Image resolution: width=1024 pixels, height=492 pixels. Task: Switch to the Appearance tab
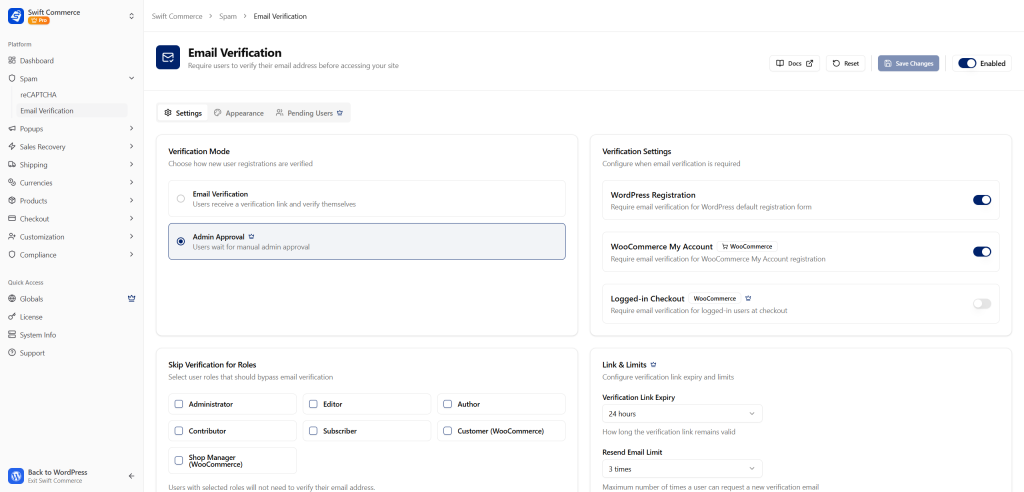238,113
